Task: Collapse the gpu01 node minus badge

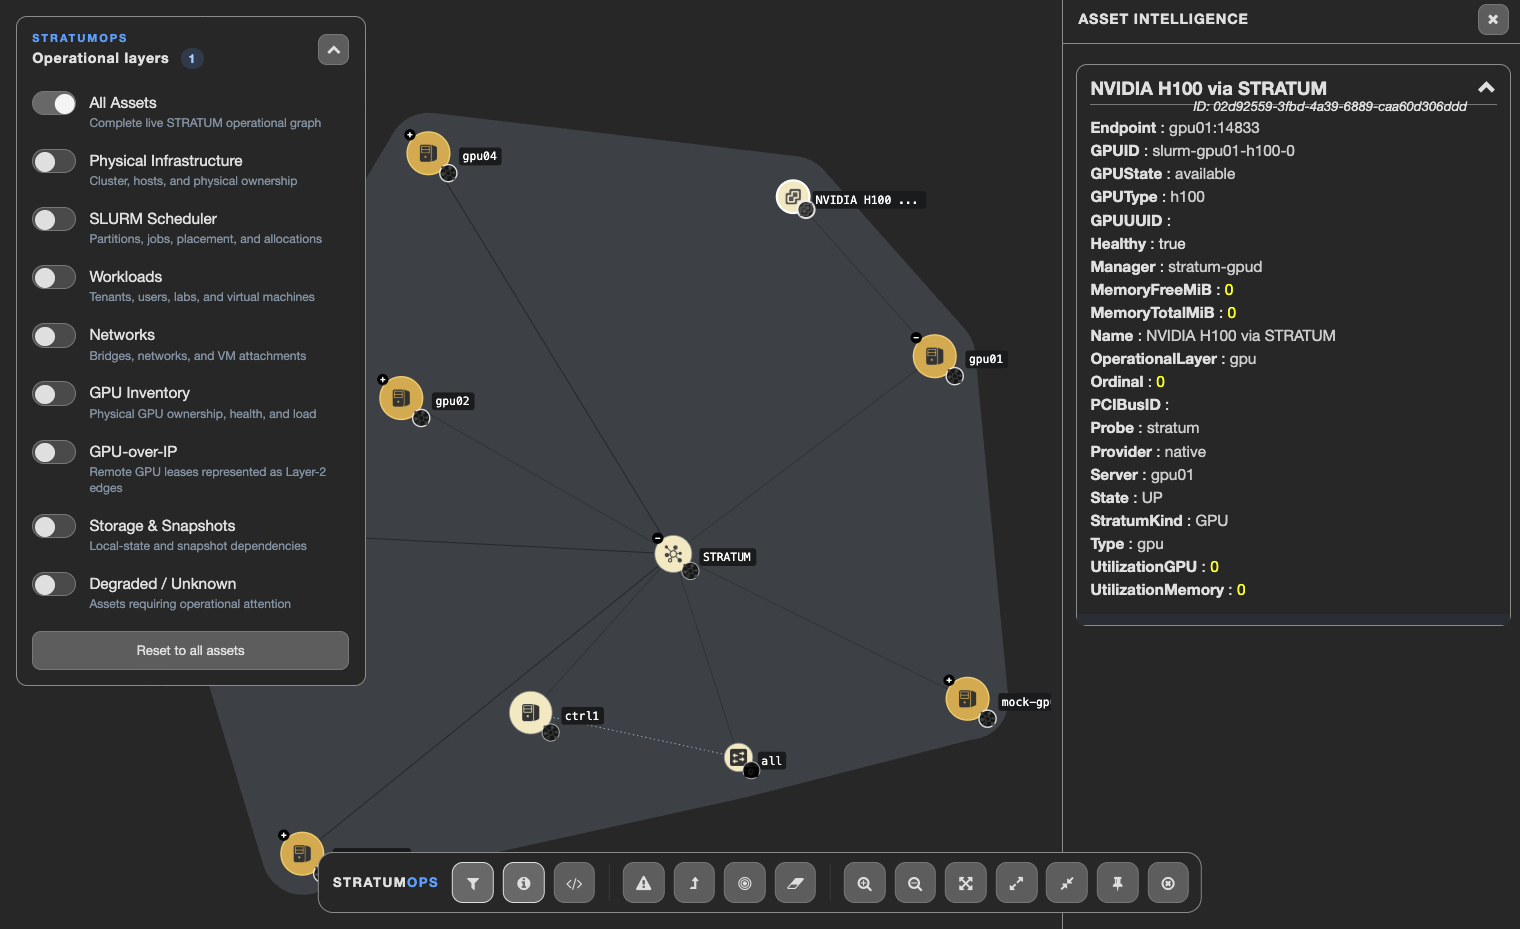Action: coord(915,337)
